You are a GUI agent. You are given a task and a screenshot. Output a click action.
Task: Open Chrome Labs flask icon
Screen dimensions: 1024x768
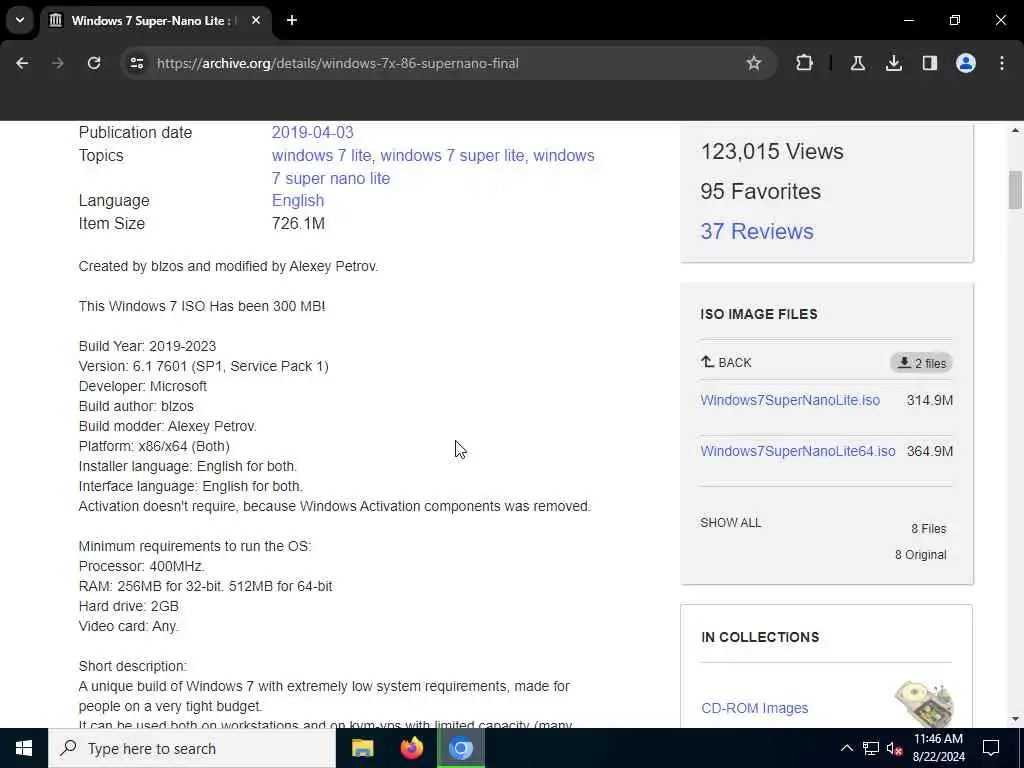[x=857, y=63]
